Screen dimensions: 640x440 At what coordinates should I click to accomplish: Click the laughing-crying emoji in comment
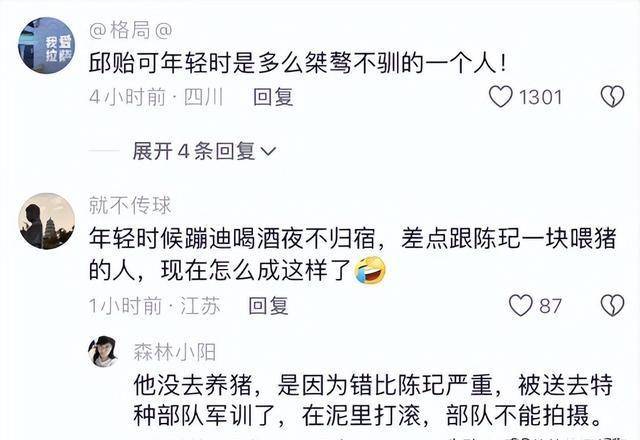(x=370, y=270)
